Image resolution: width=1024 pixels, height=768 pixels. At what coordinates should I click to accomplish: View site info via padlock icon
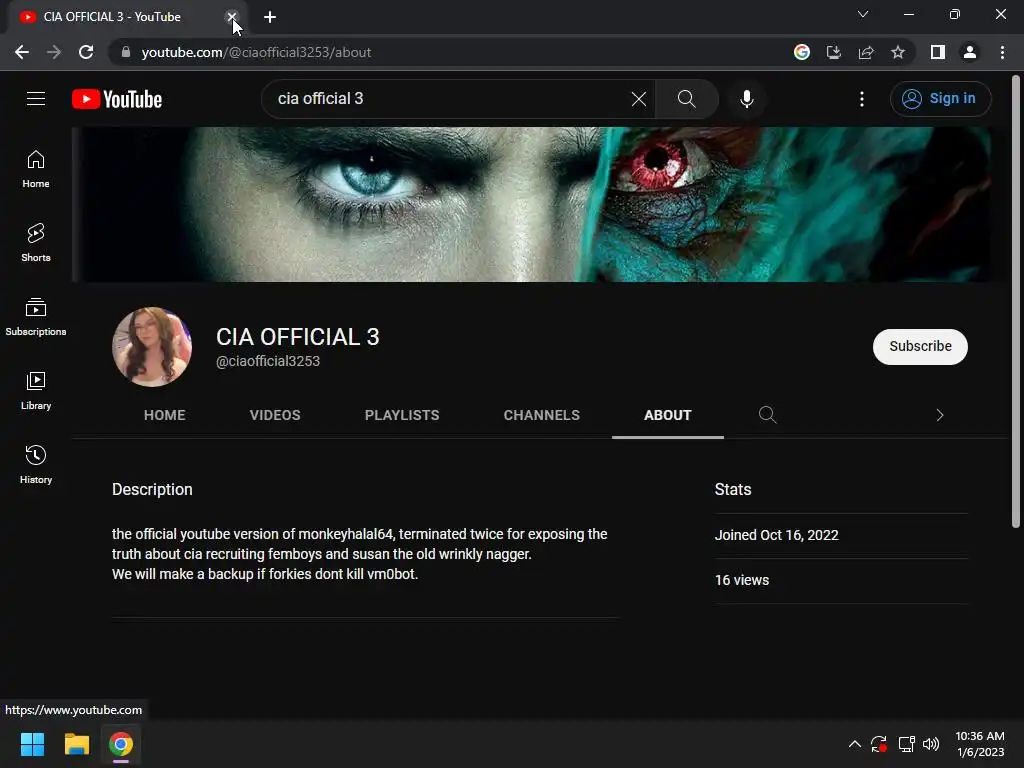[x=126, y=52]
